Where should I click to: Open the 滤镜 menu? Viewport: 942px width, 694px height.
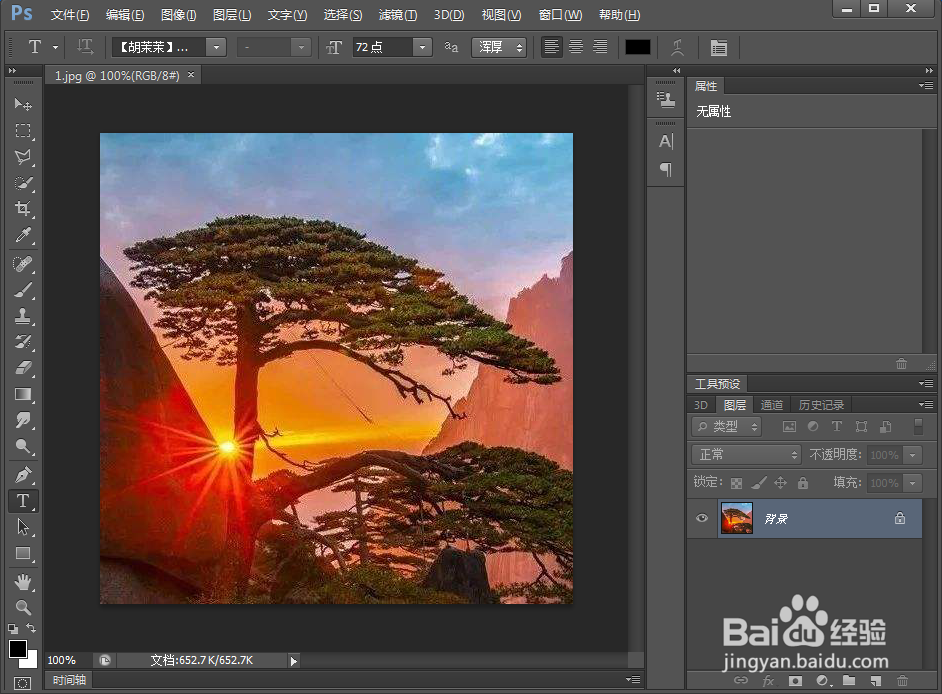pyautogui.click(x=398, y=15)
